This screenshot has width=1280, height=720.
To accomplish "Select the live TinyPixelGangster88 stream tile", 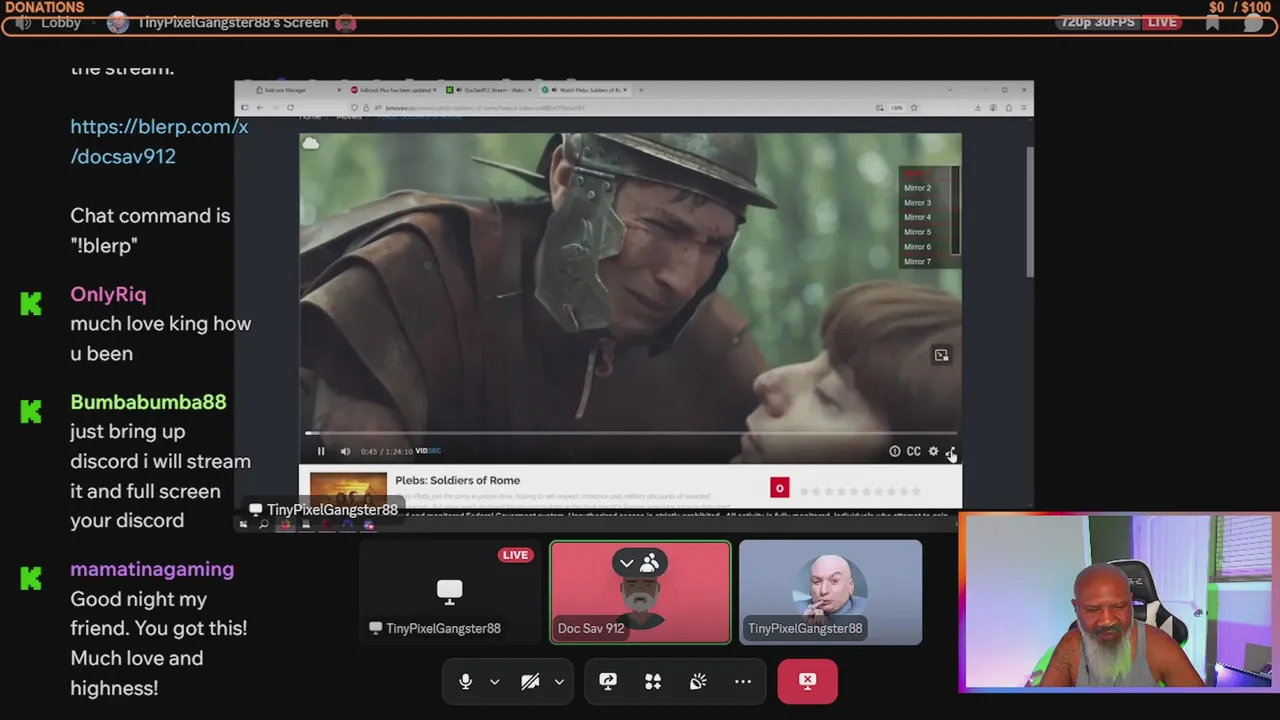I will point(449,592).
